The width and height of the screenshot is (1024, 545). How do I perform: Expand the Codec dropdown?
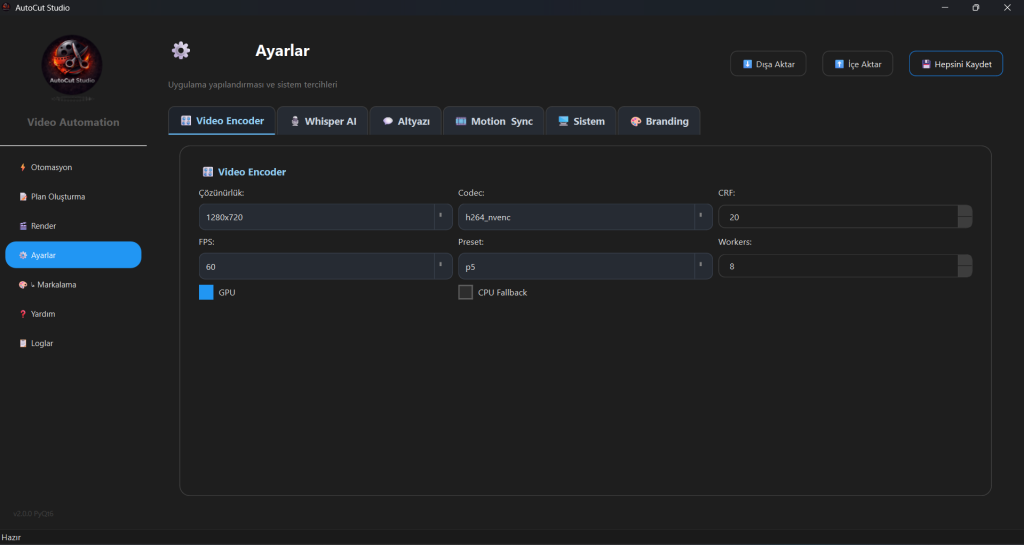click(x=585, y=217)
